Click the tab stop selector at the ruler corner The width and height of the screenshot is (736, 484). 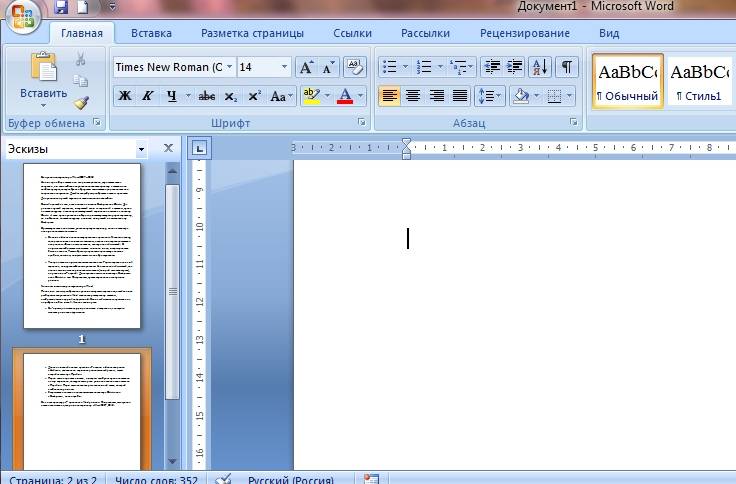click(x=199, y=148)
